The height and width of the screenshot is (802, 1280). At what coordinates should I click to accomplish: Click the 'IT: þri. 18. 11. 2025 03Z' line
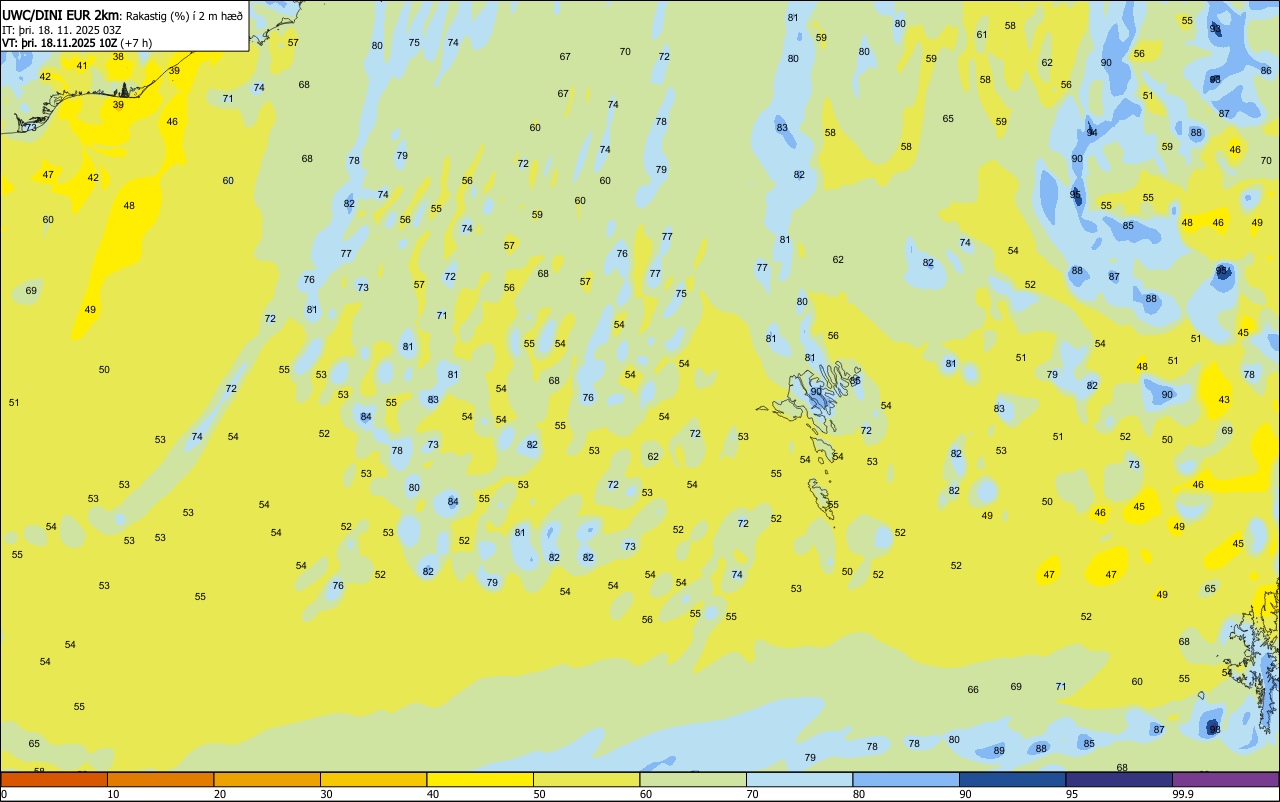pos(59,30)
